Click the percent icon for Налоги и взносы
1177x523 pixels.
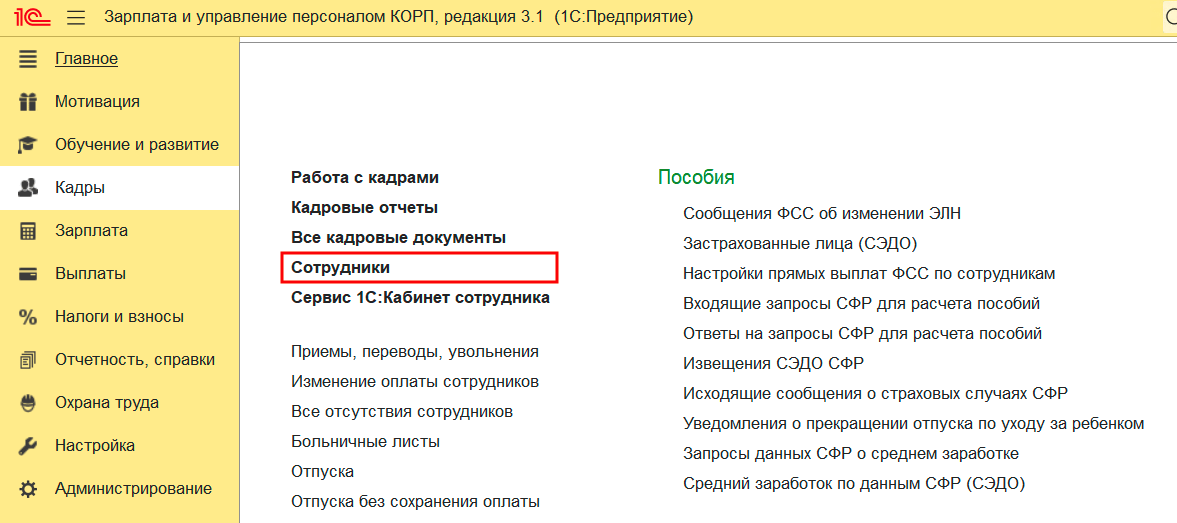tap(28, 316)
